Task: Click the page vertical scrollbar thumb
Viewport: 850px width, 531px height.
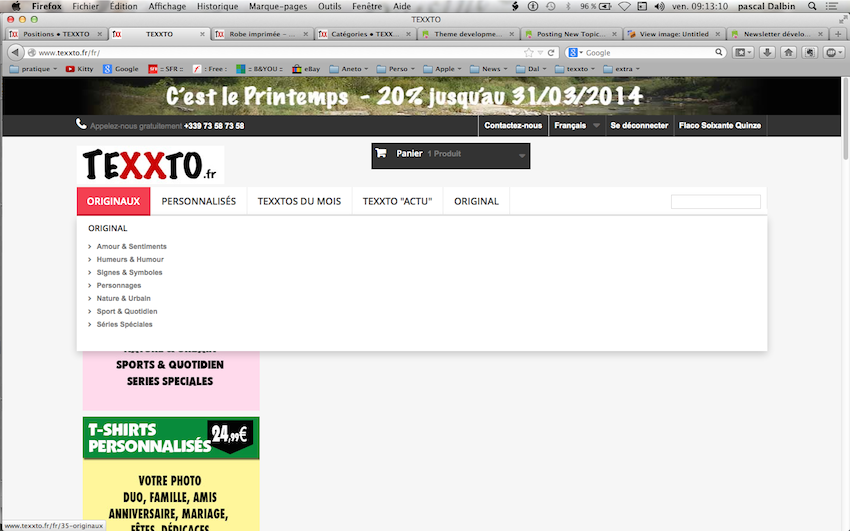Action: pos(845,118)
